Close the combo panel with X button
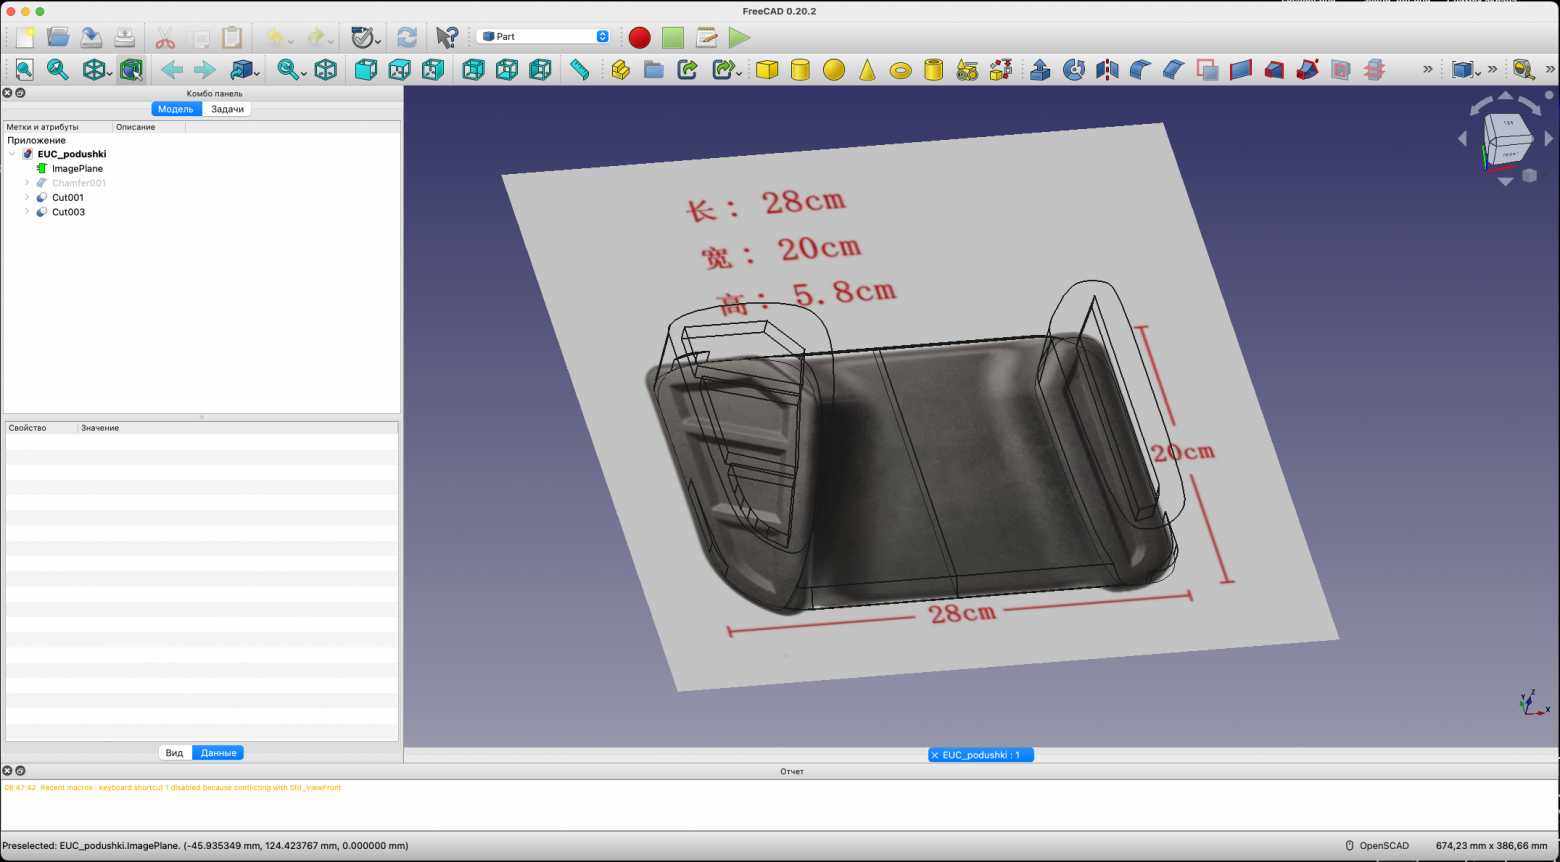1560x862 pixels. coord(7,93)
